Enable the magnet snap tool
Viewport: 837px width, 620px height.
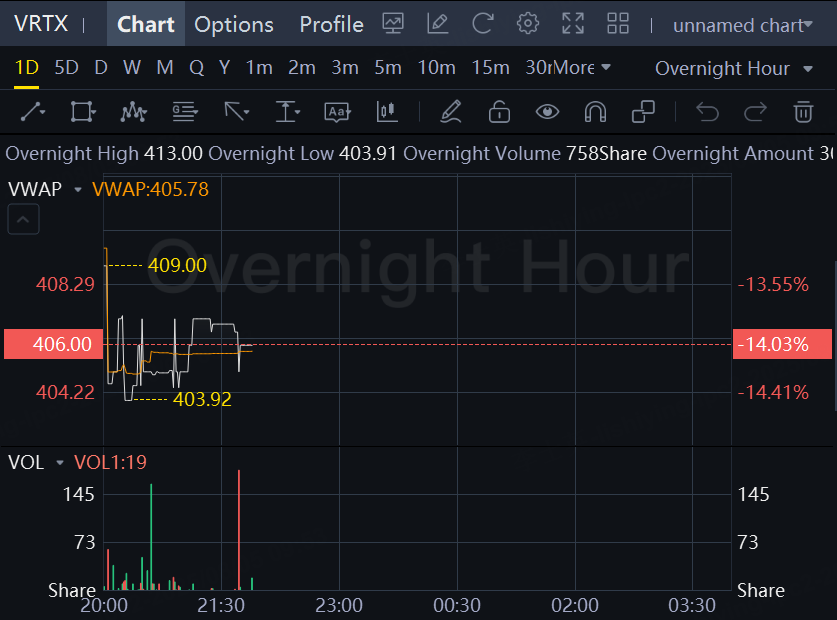[595, 112]
